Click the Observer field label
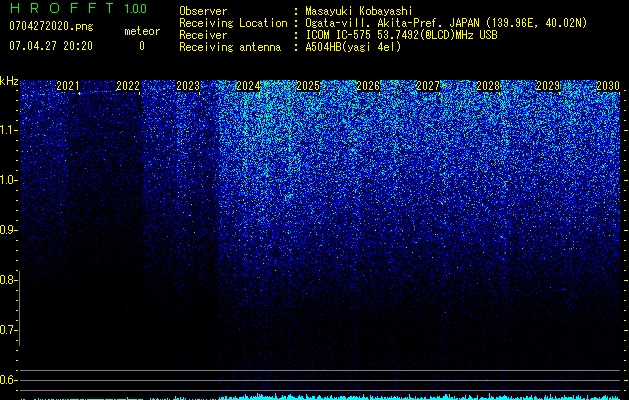Viewport: 629px width, 400px height. (203, 12)
